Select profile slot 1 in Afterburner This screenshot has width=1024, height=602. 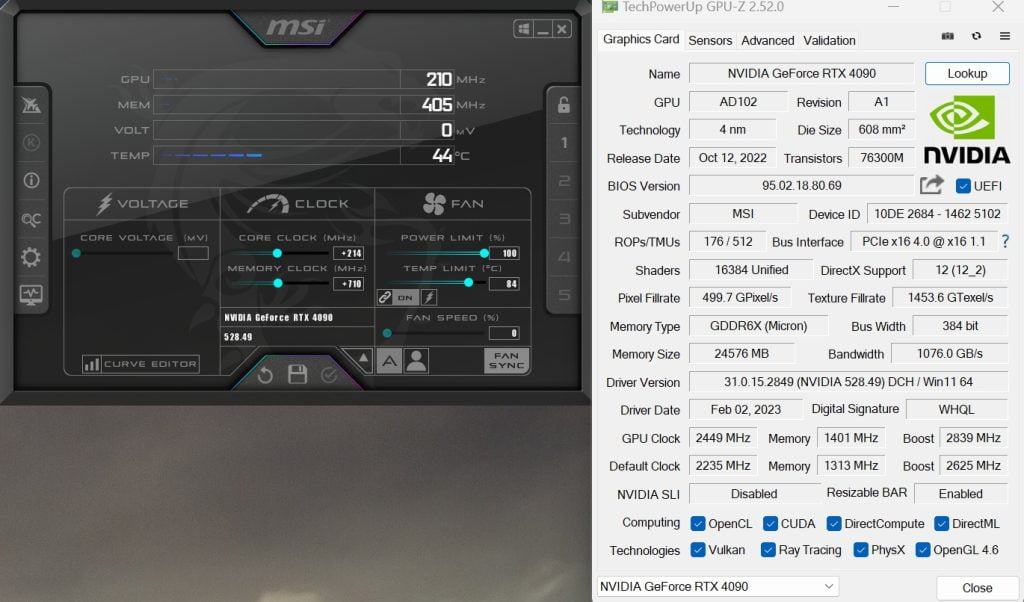click(564, 142)
